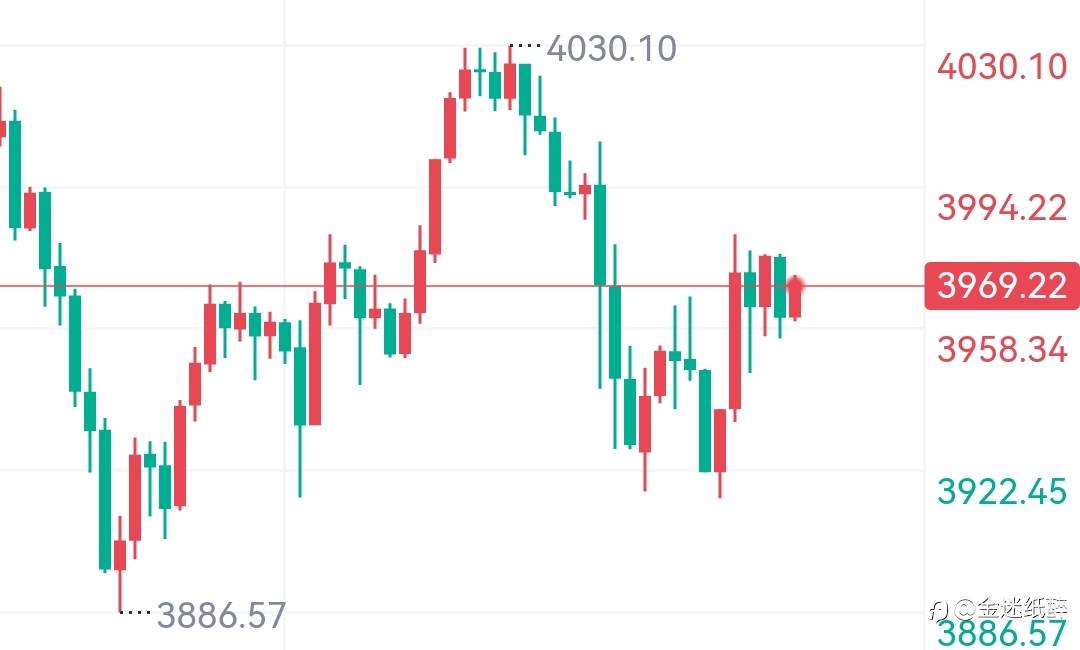Image resolution: width=1080 pixels, height=650 pixels.
Task: Select the latest red candle at the right end
Action: (x=795, y=298)
